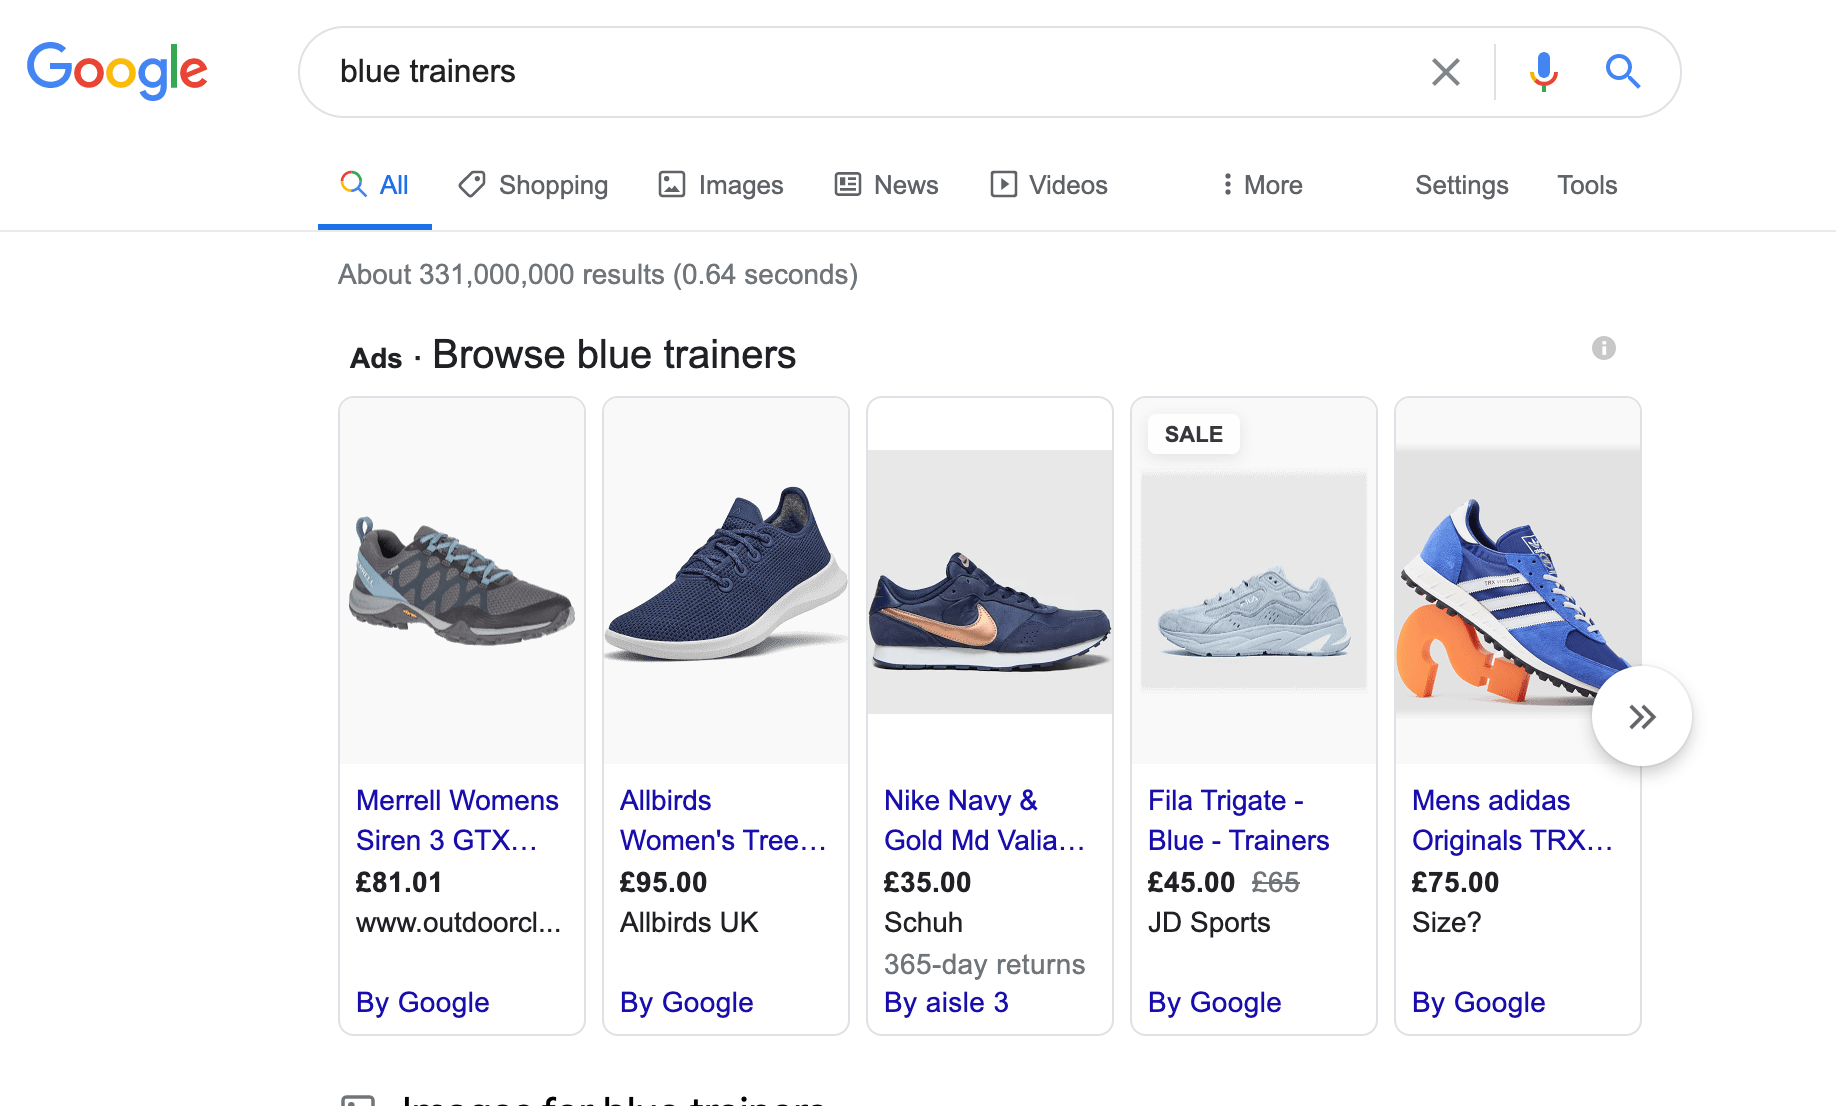Open the Allbirds navy shoe image
Image resolution: width=1836 pixels, height=1106 pixels.
coord(726,581)
